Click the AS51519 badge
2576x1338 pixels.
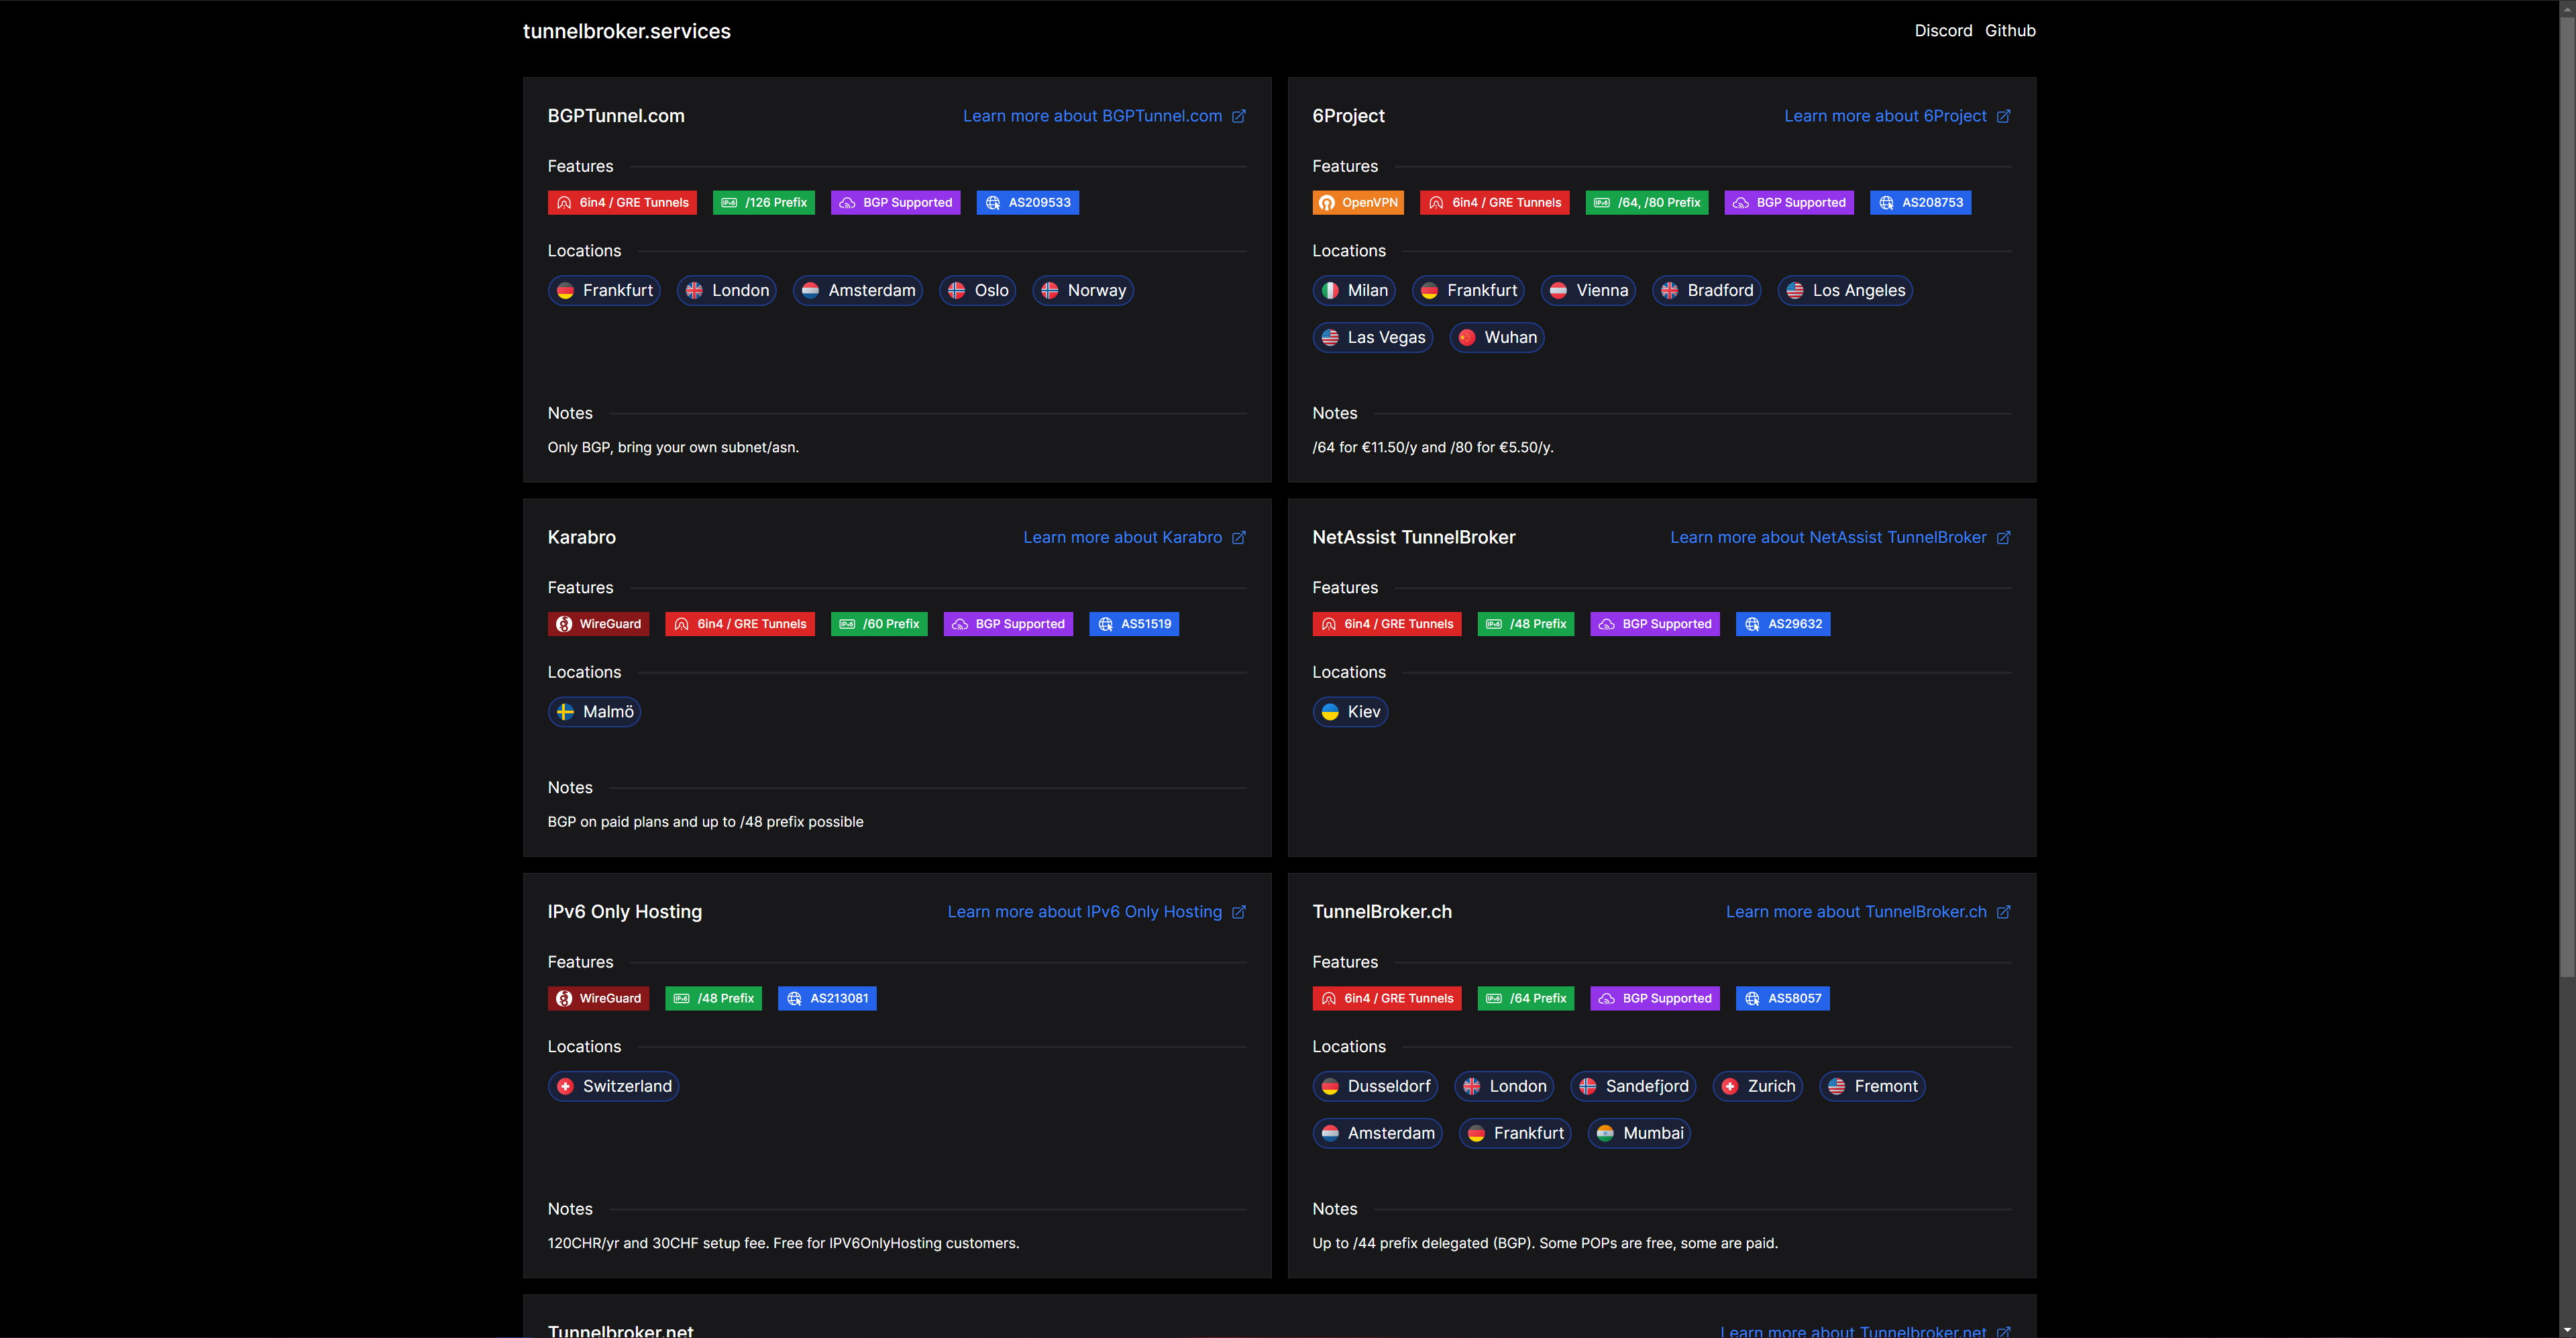pos(1134,624)
